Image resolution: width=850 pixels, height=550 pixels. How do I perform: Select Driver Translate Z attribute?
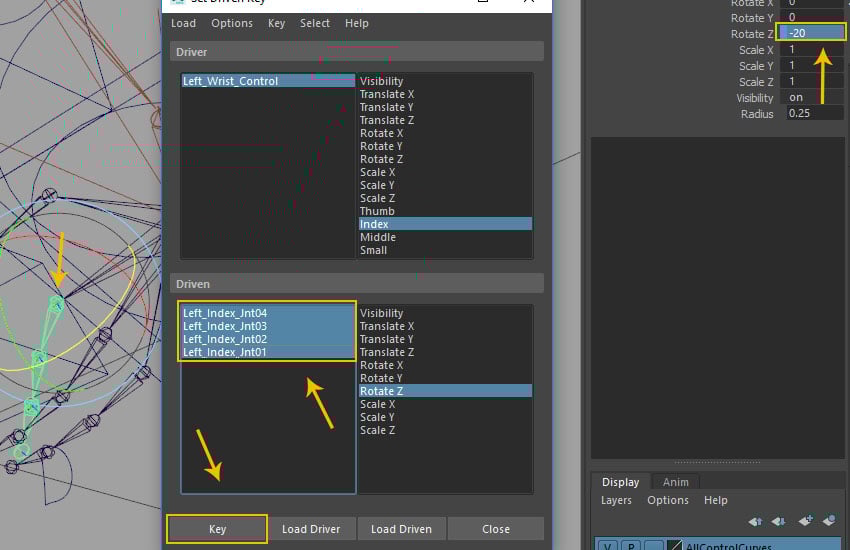pyautogui.click(x=445, y=120)
